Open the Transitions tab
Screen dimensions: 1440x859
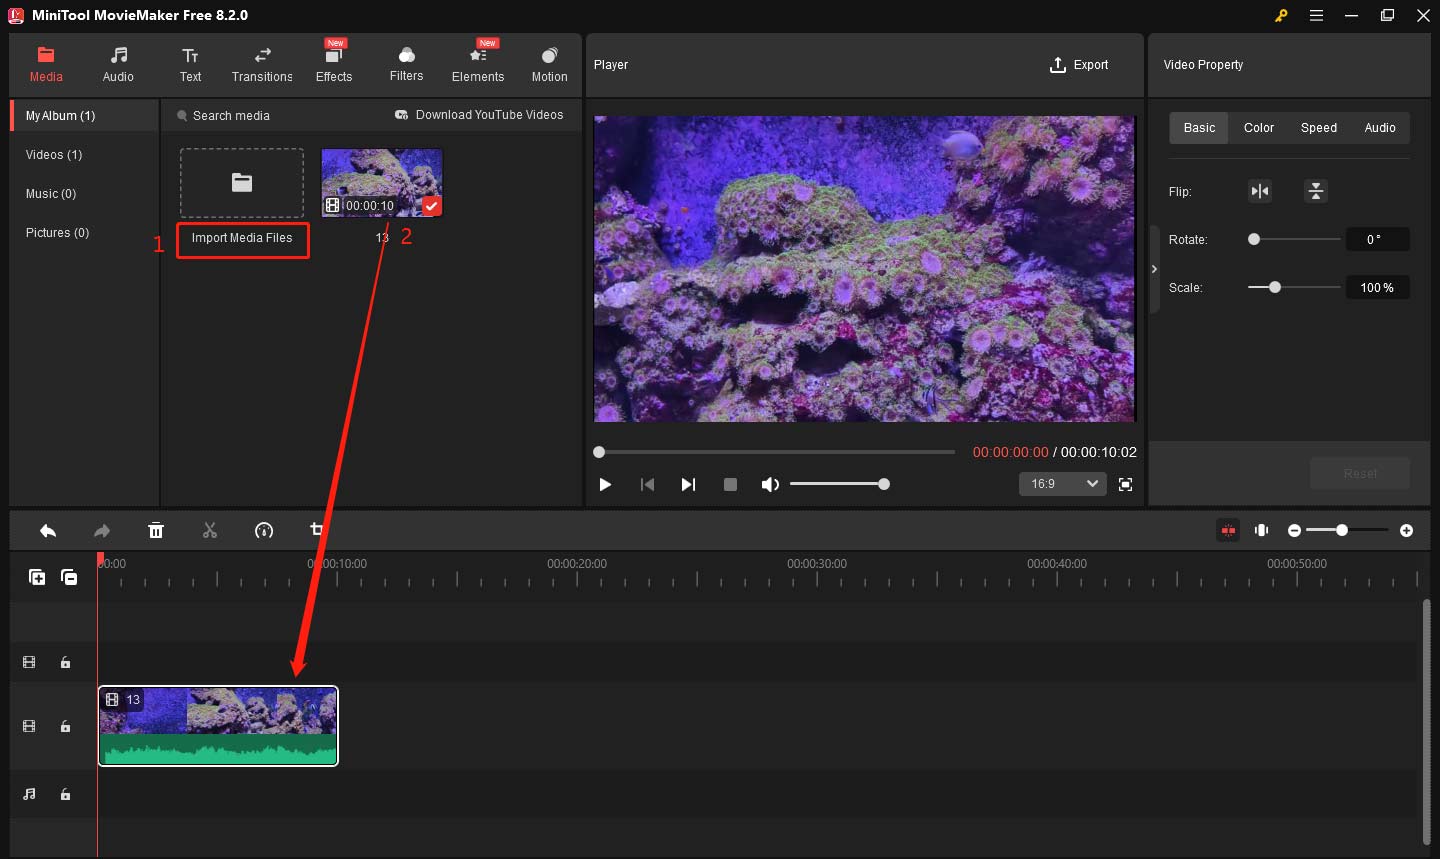pos(262,64)
